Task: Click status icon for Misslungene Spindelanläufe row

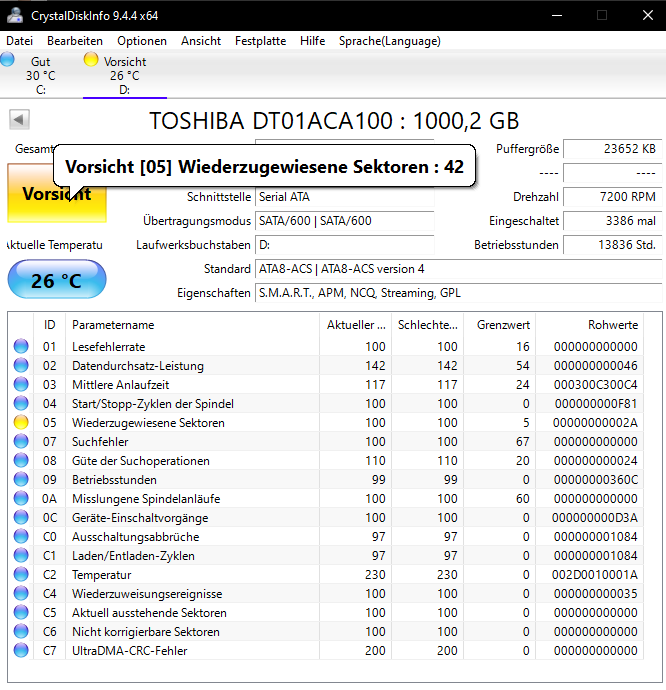Action: [x=21, y=499]
